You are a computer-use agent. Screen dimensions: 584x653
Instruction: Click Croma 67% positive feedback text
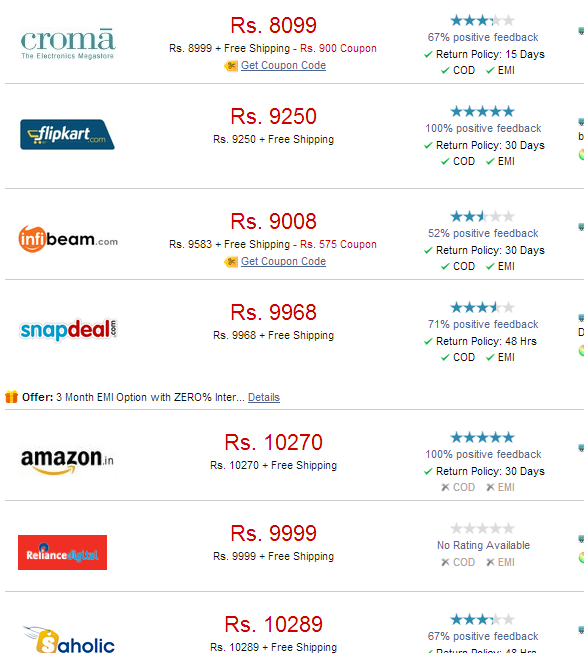[x=483, y=37]
